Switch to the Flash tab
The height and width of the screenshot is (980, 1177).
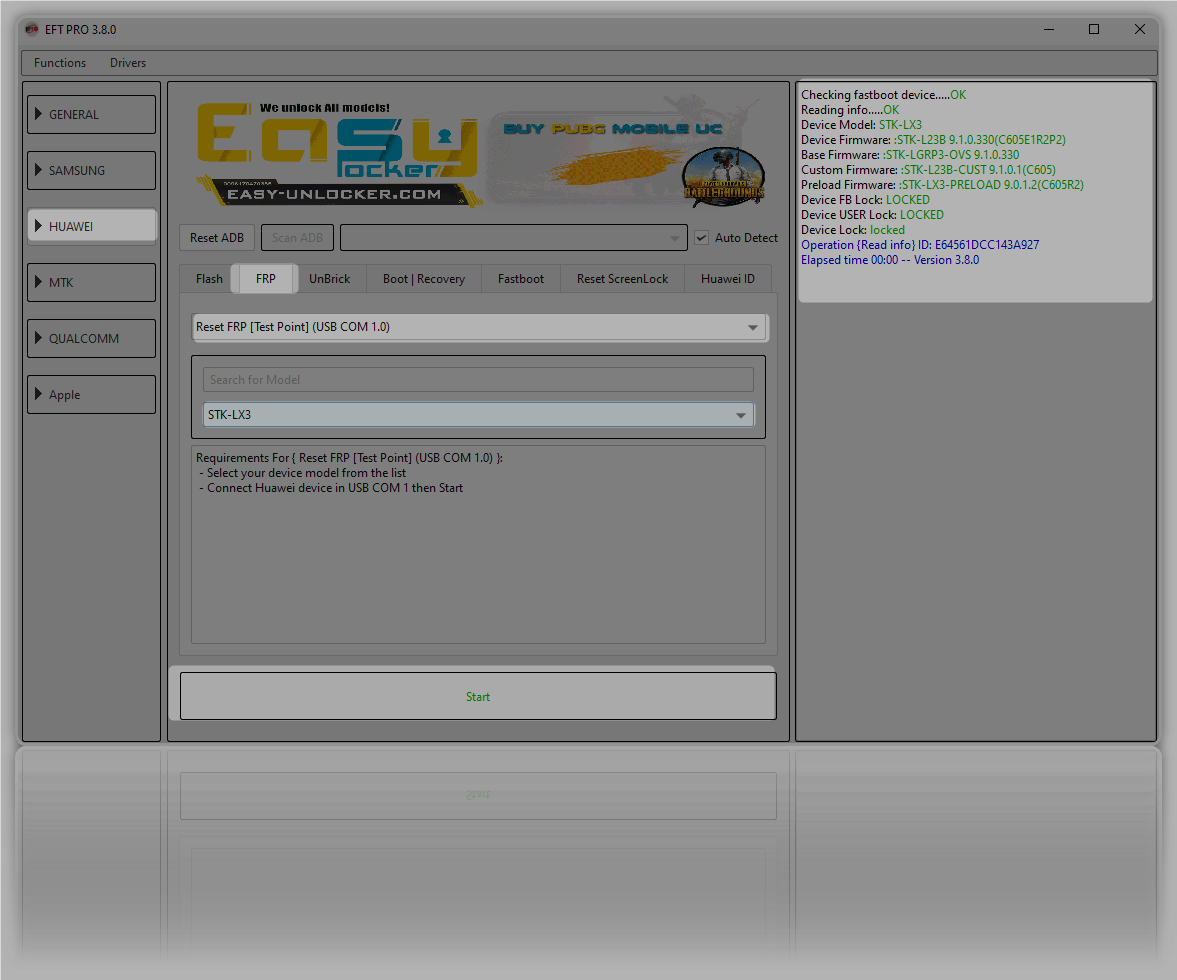point(209,279)
